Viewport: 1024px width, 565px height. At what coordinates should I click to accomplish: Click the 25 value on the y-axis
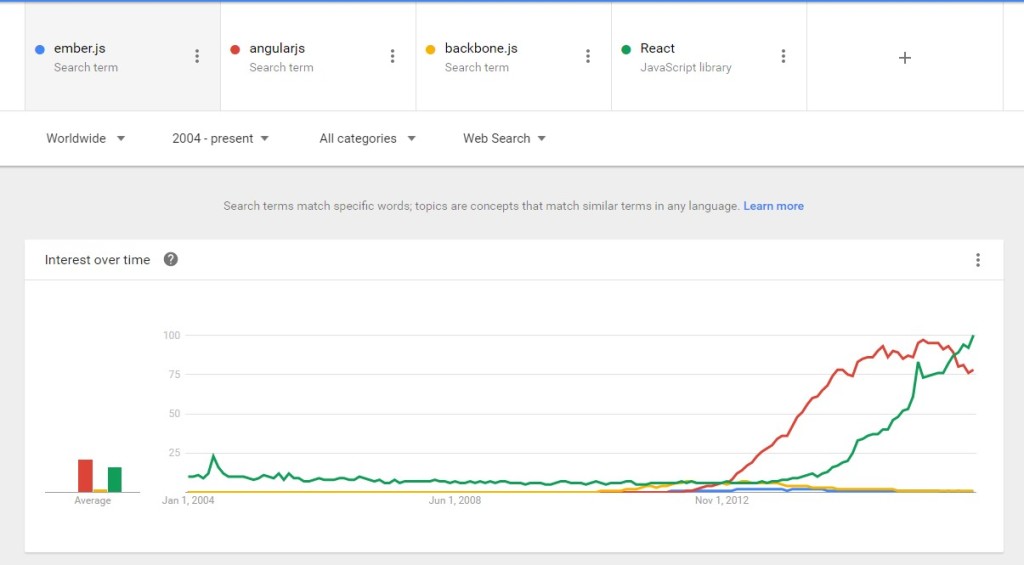pyautogui.click(x=174, y=453)
